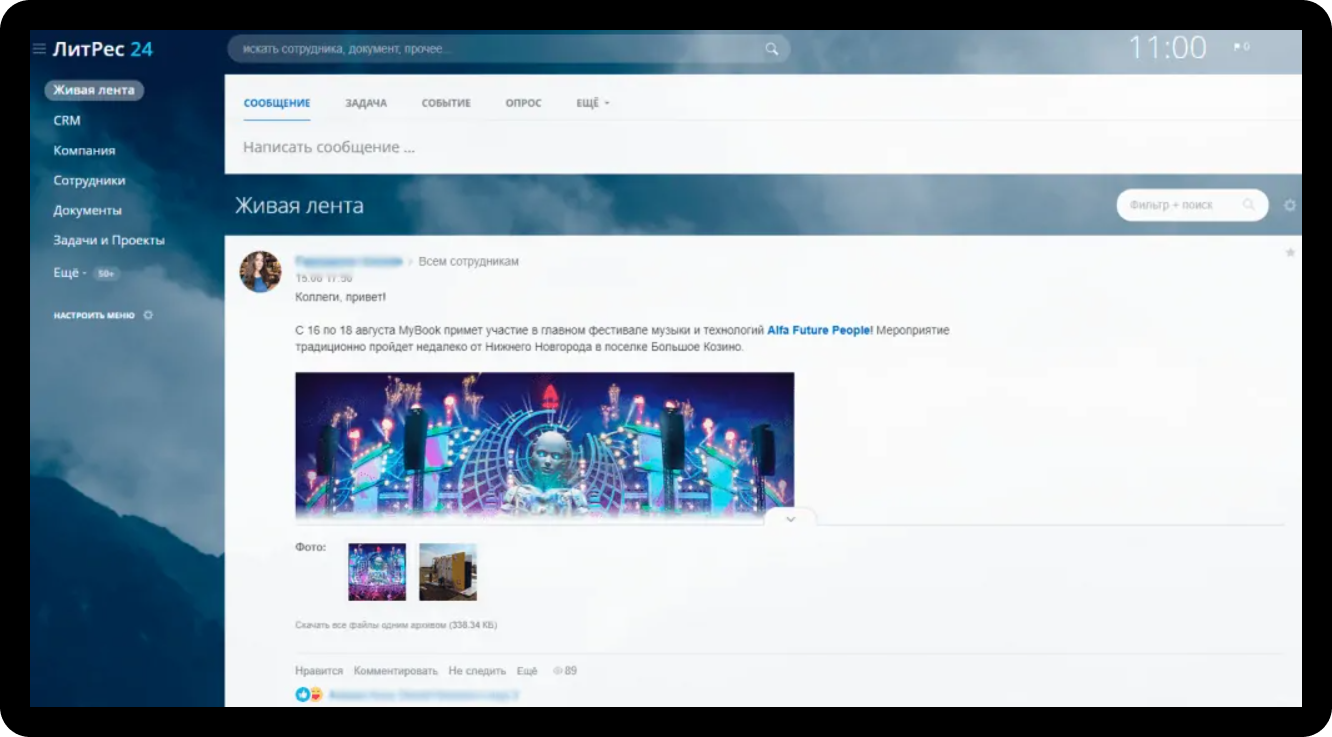
Task: Expand the Ещё item in the left menu
Action: click(x=70, y=273)
